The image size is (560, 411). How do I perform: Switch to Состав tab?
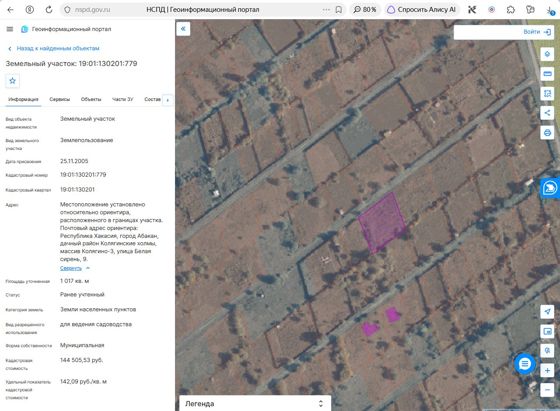click(x=152, y=99)
